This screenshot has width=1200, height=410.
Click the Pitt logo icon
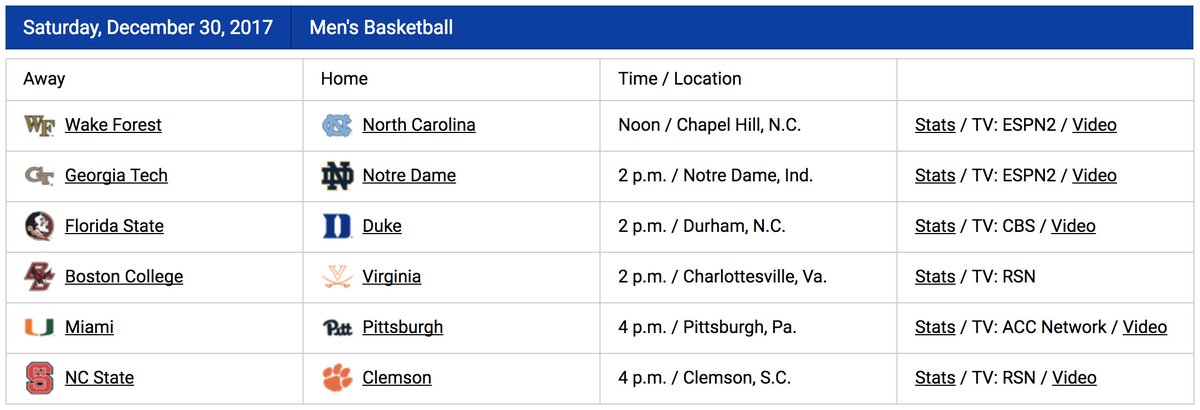[337, 328]
